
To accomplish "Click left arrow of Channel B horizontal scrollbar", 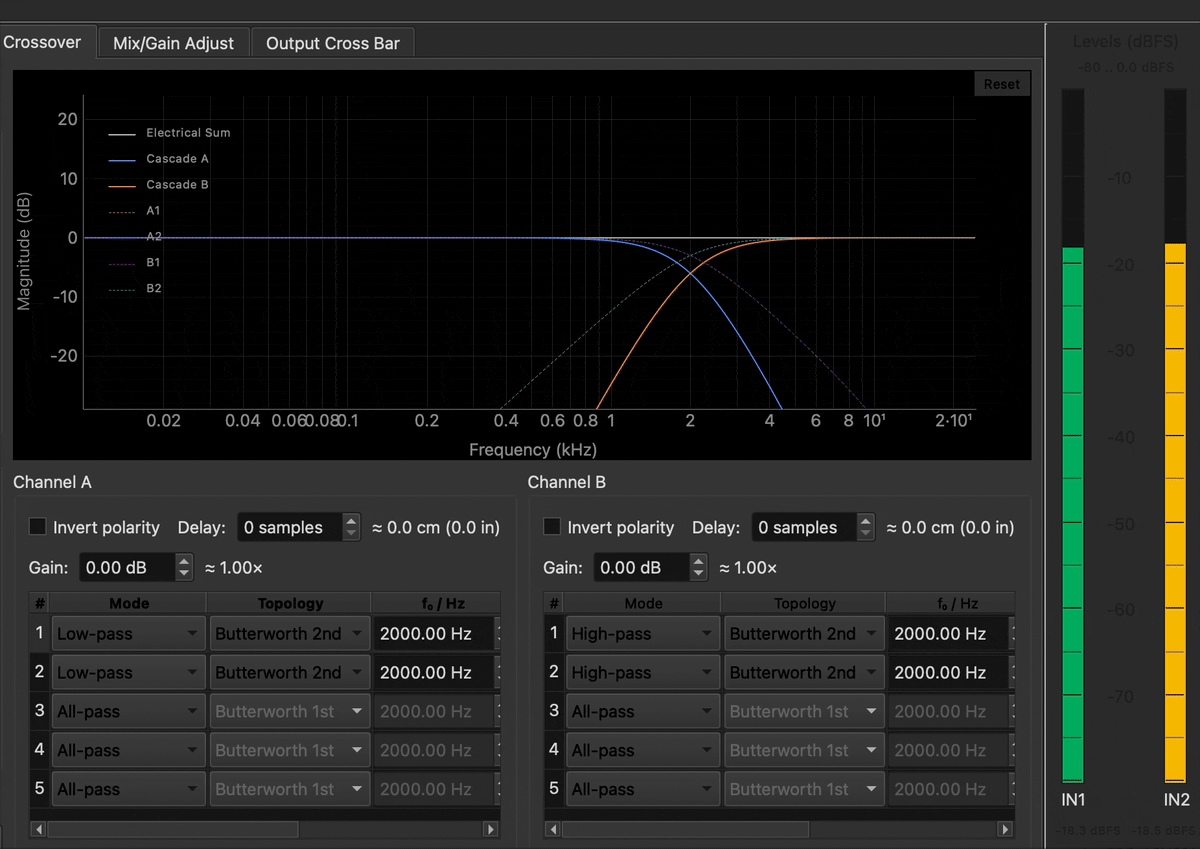I will coord(553,829).
